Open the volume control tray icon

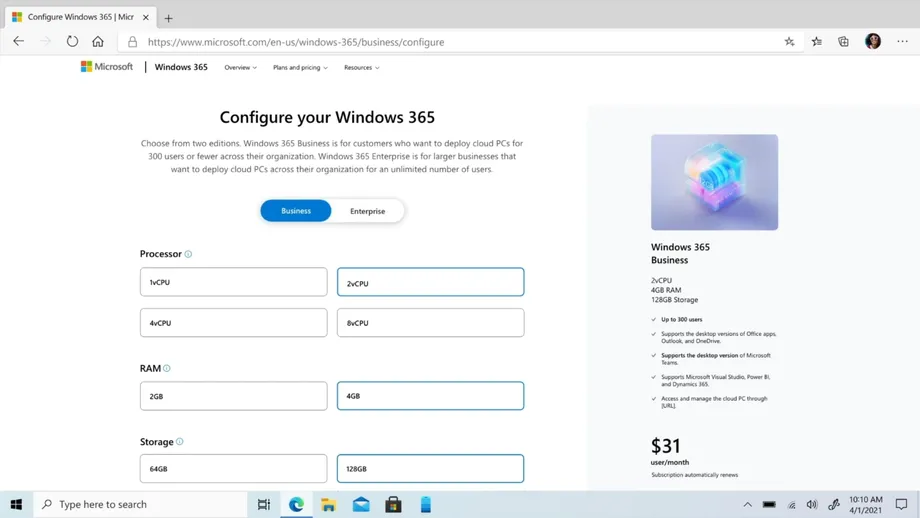(812, 505)
